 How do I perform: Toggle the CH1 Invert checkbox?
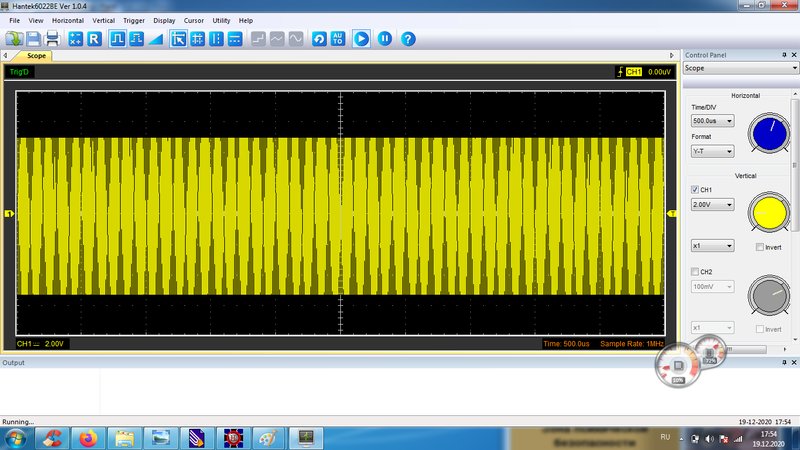760,246
